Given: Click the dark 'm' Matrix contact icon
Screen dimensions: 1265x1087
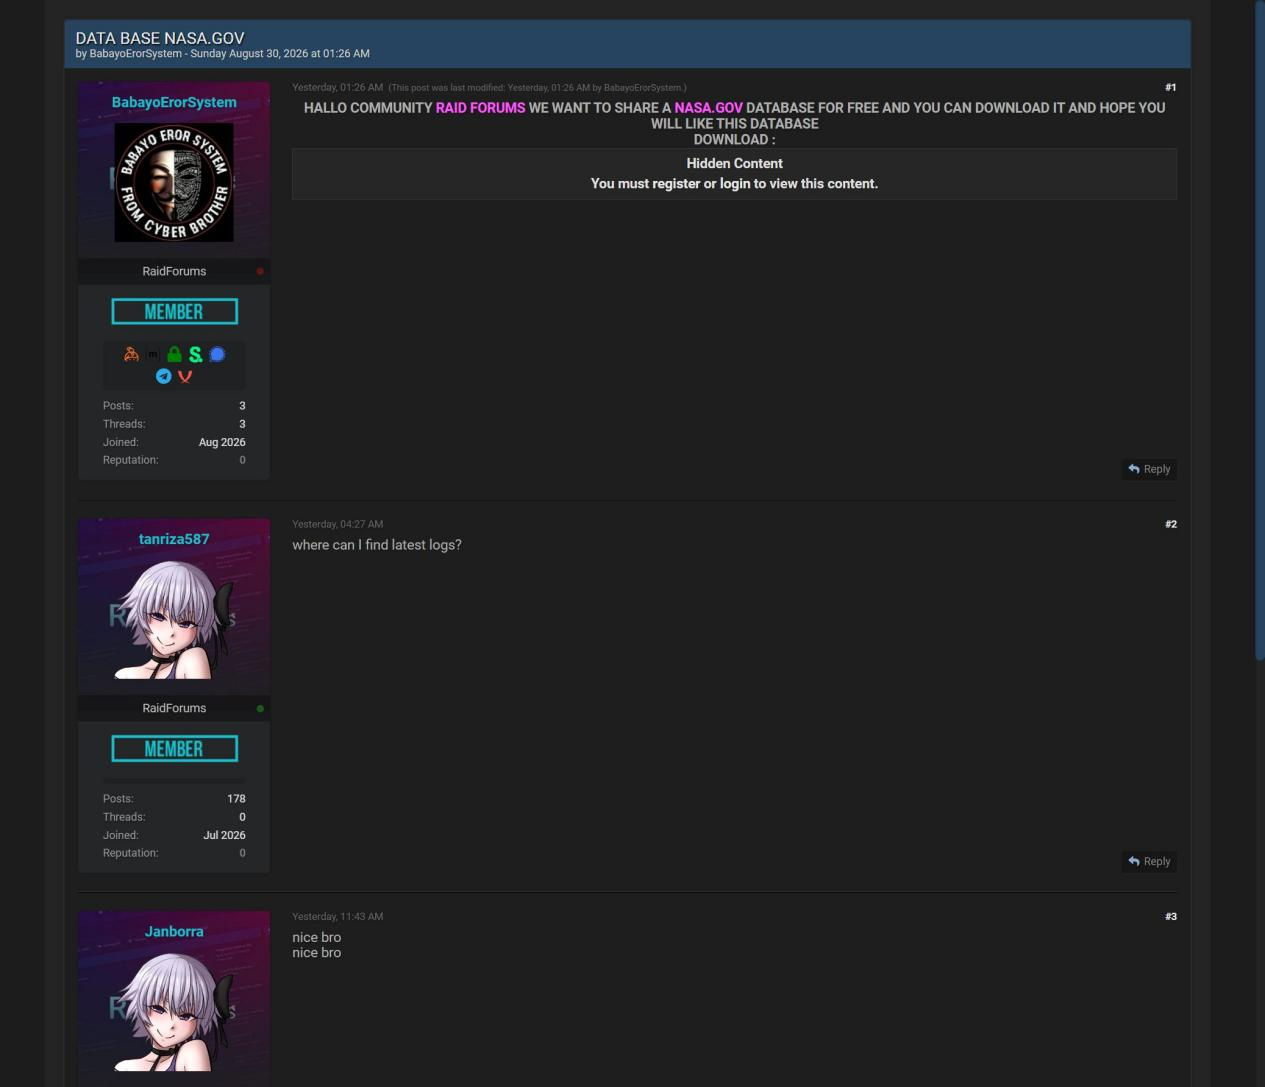Looking at the screenshot, I should tap(153, 354).
